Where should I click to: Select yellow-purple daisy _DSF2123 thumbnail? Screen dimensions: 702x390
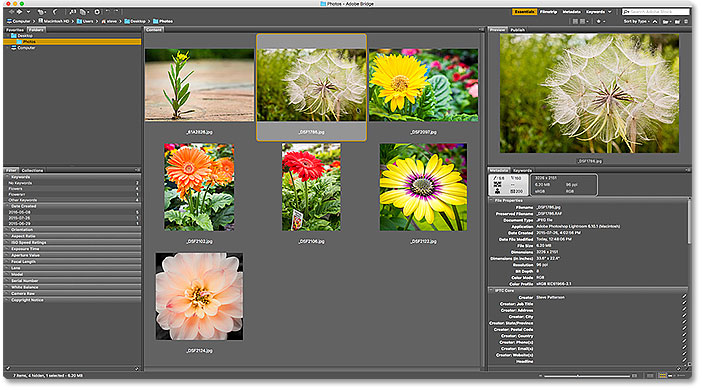[423, 187]
